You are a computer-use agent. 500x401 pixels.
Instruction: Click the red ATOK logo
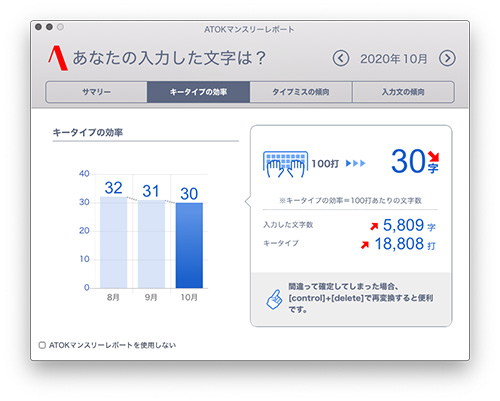58,58
